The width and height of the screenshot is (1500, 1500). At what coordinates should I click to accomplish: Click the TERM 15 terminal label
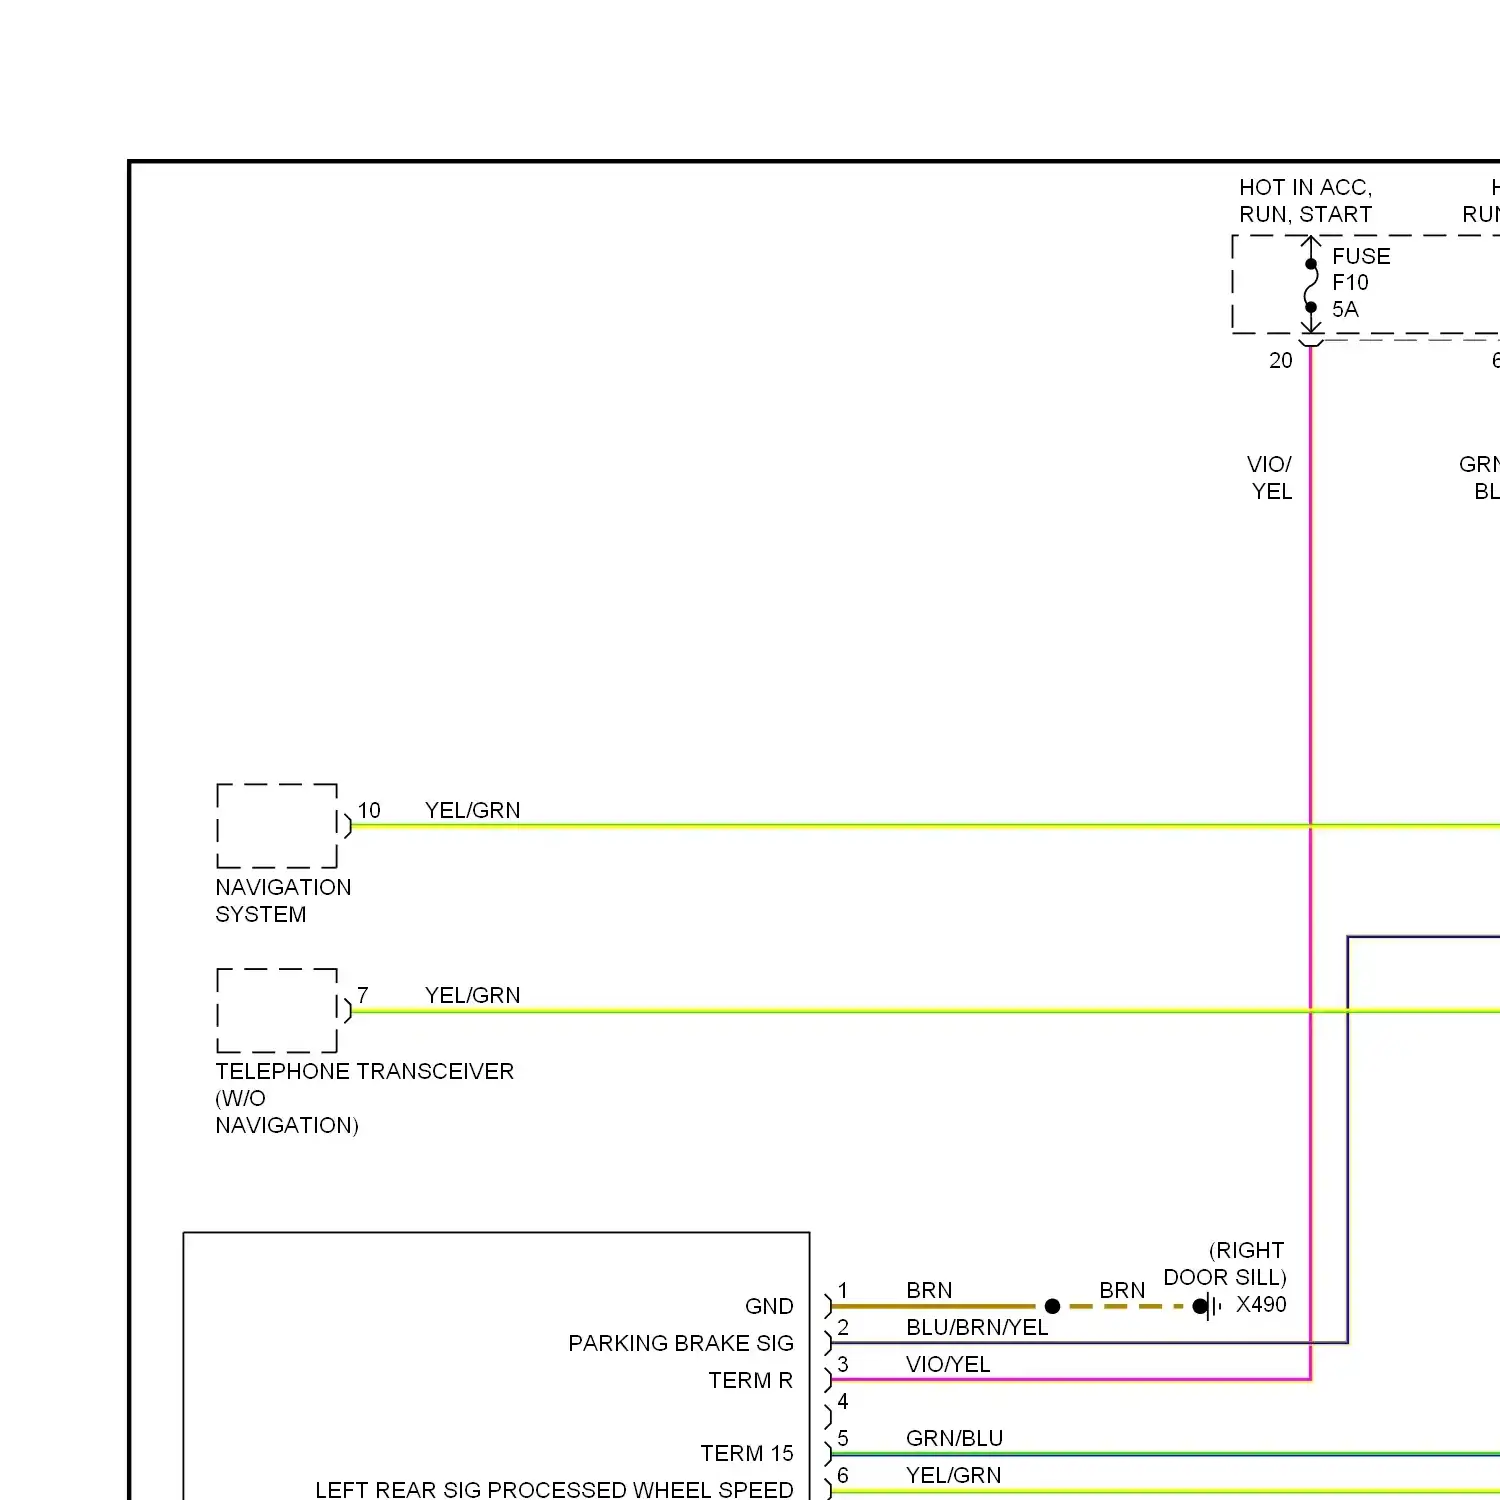(x=747, y=1453)
